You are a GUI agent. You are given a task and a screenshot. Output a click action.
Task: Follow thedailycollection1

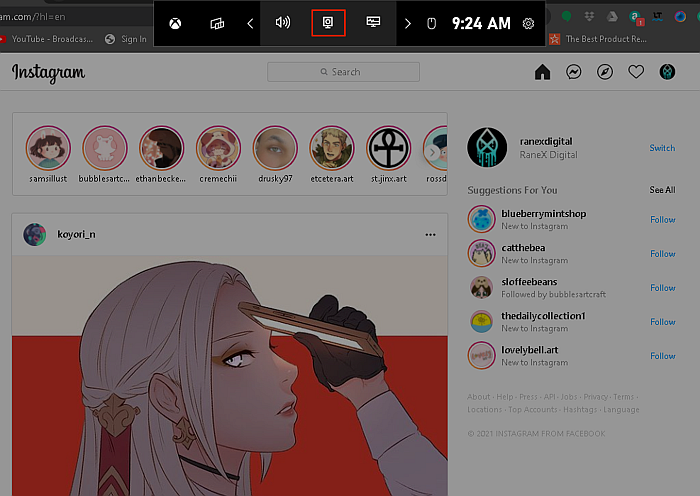click(x=662, y=322)
